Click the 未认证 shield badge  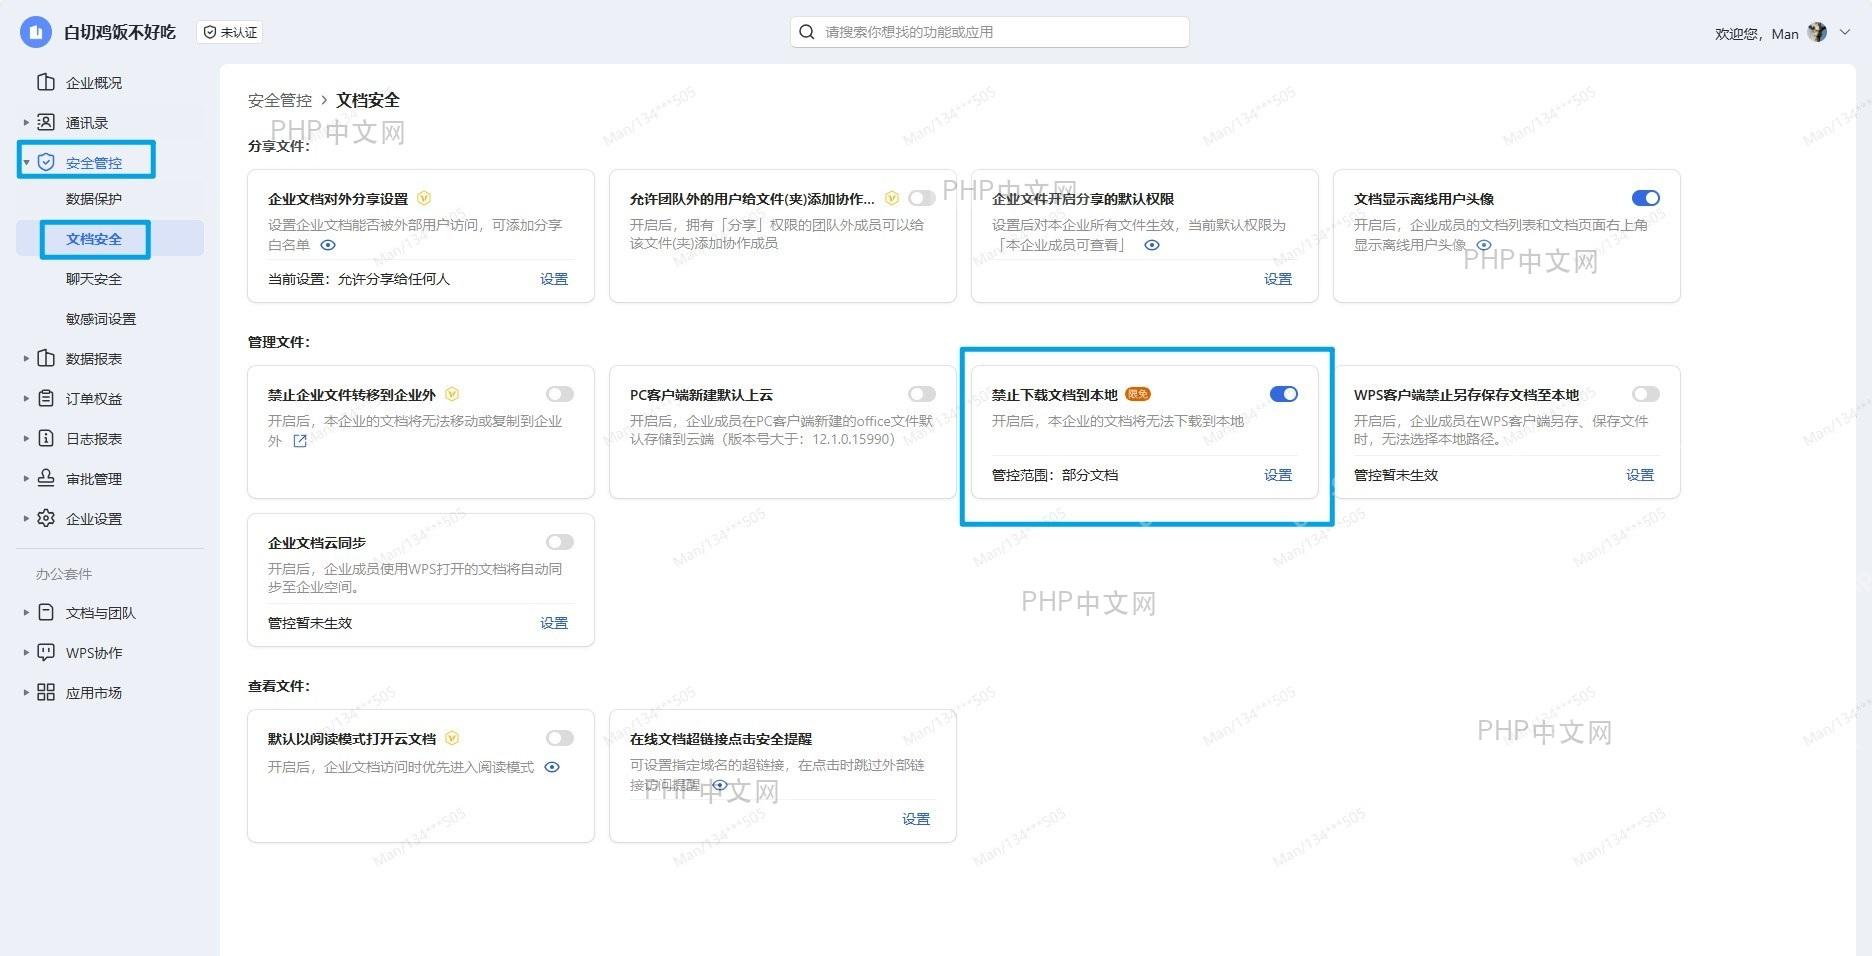[x=230, y=32]
